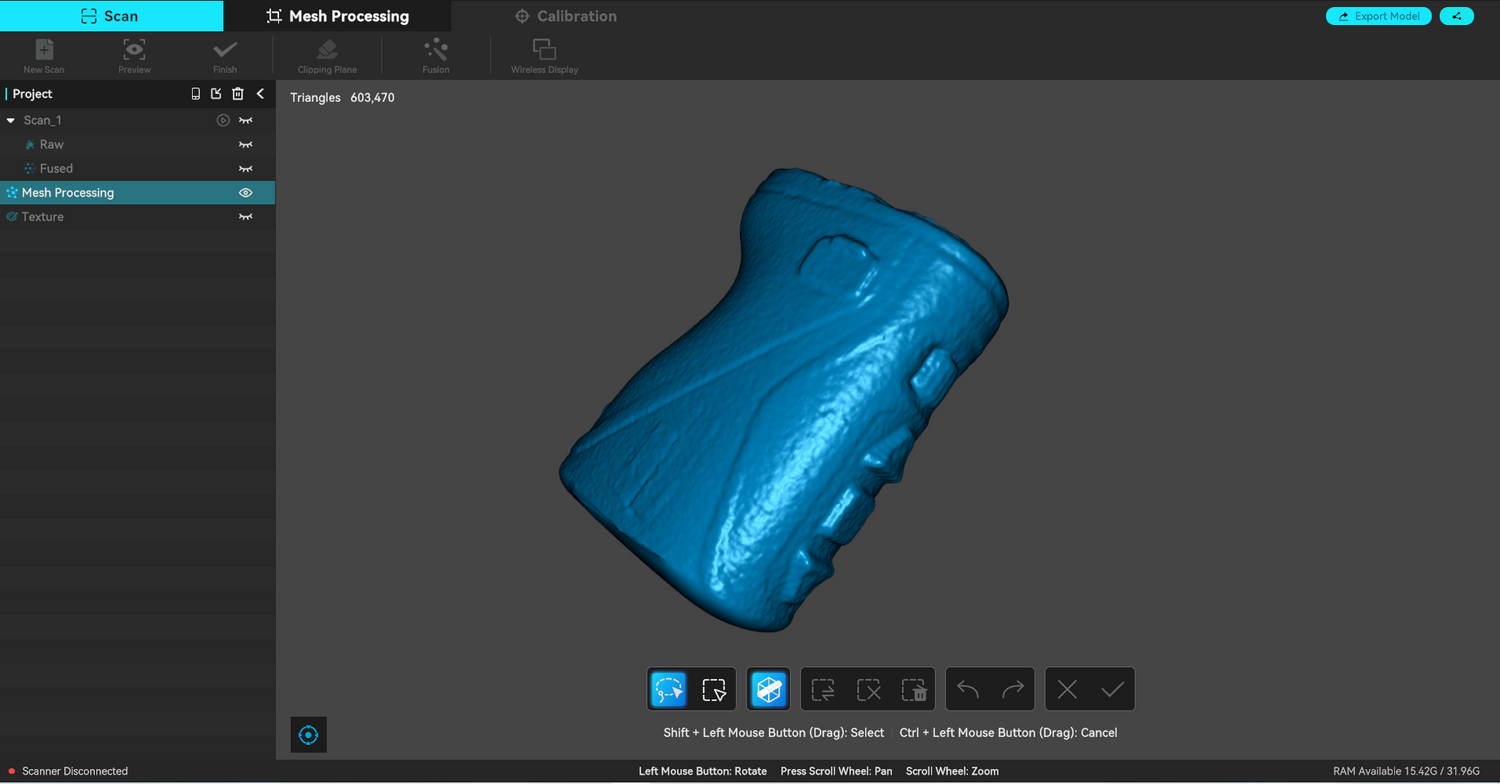This screenshot has height=784, width=1500.
Task: Show the Texture layer
Action: click(x=245, y=217)
